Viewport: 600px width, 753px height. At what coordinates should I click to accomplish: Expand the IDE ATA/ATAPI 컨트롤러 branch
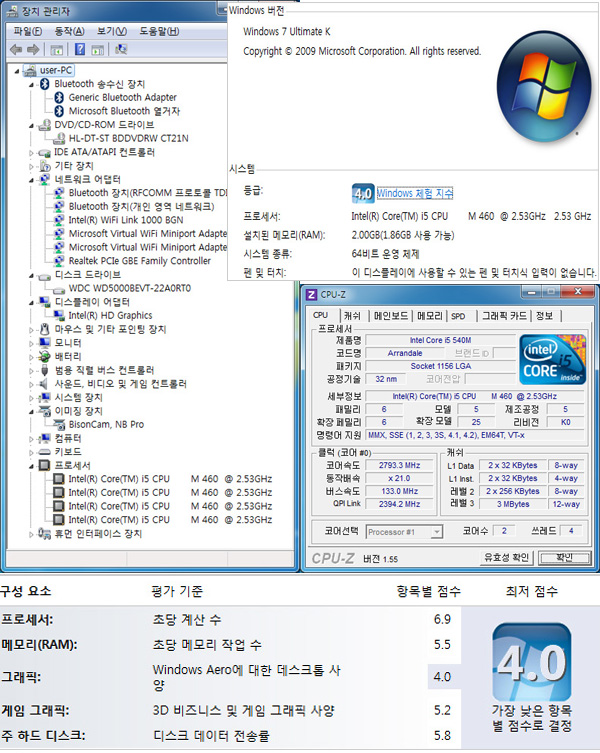click(x=31, y=153)
